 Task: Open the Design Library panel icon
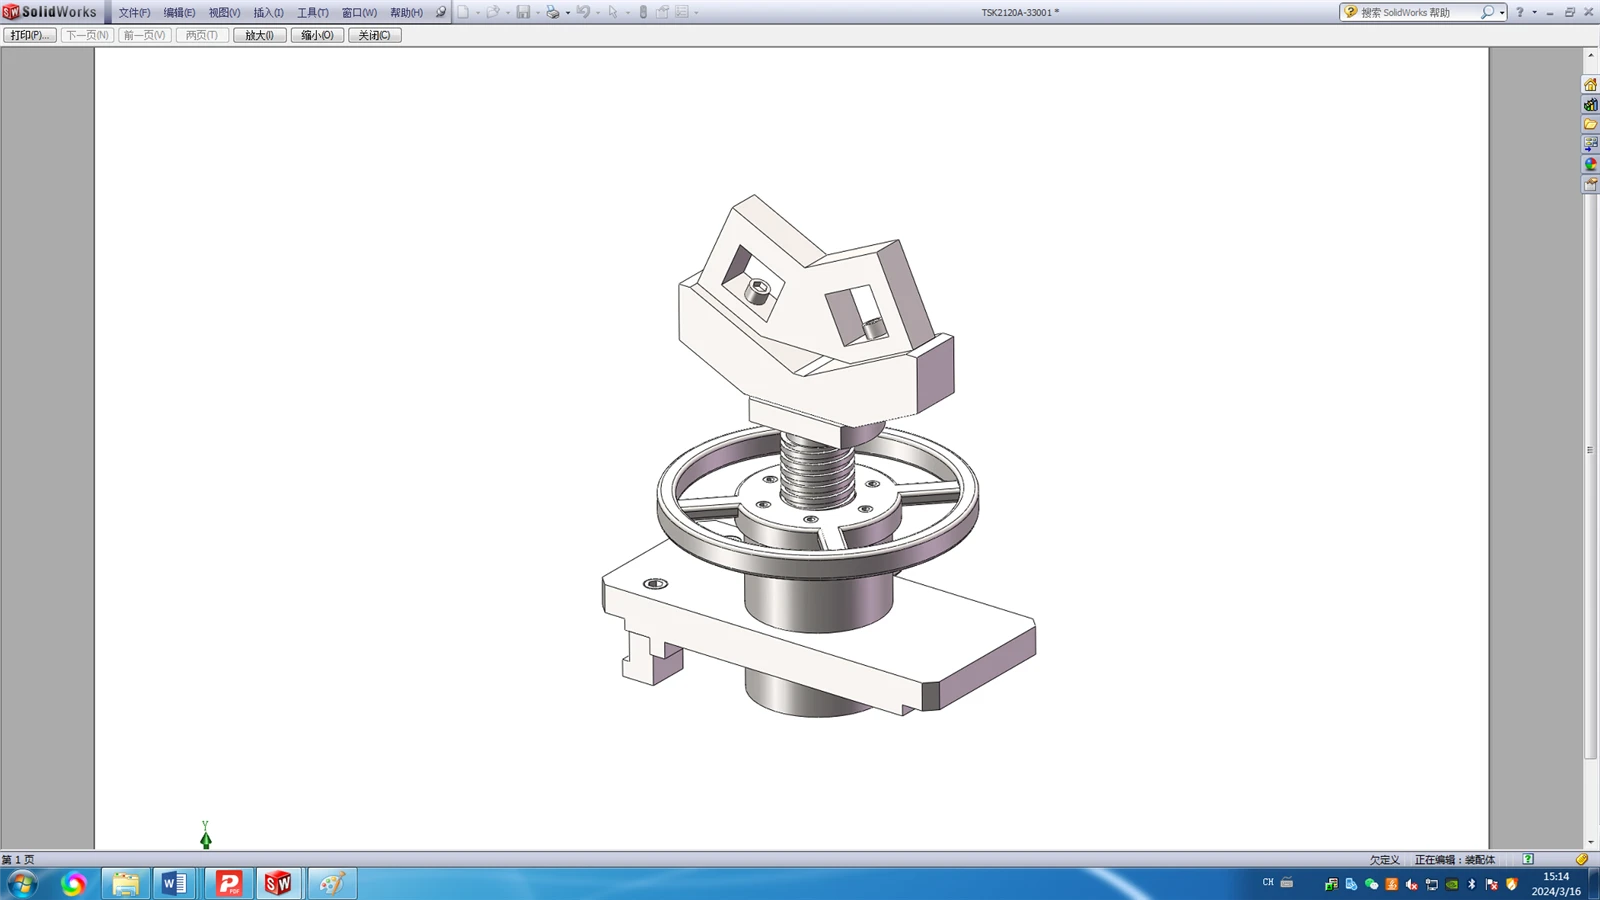point(1590,105)
